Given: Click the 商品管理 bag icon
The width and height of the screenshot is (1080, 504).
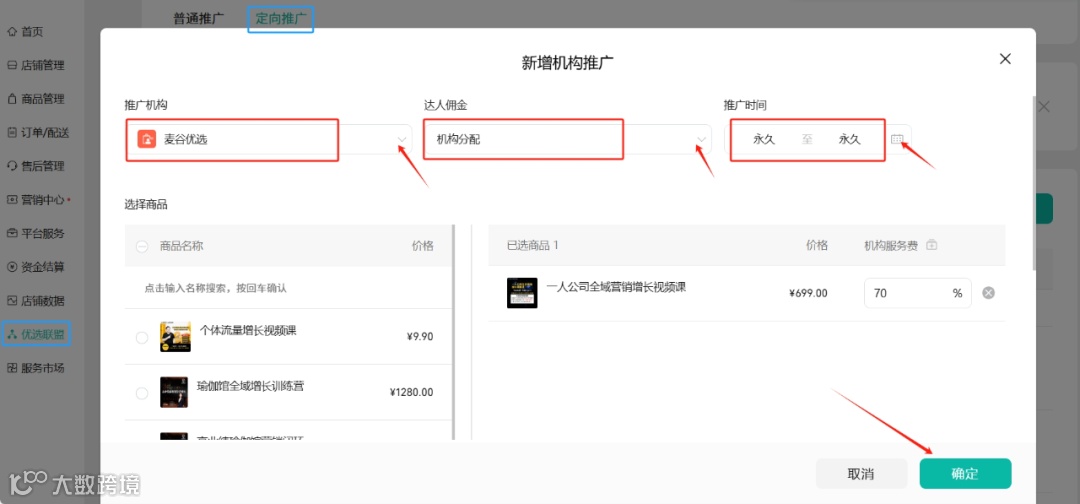Looking at the screenshot, I should [x=12, y=99].
